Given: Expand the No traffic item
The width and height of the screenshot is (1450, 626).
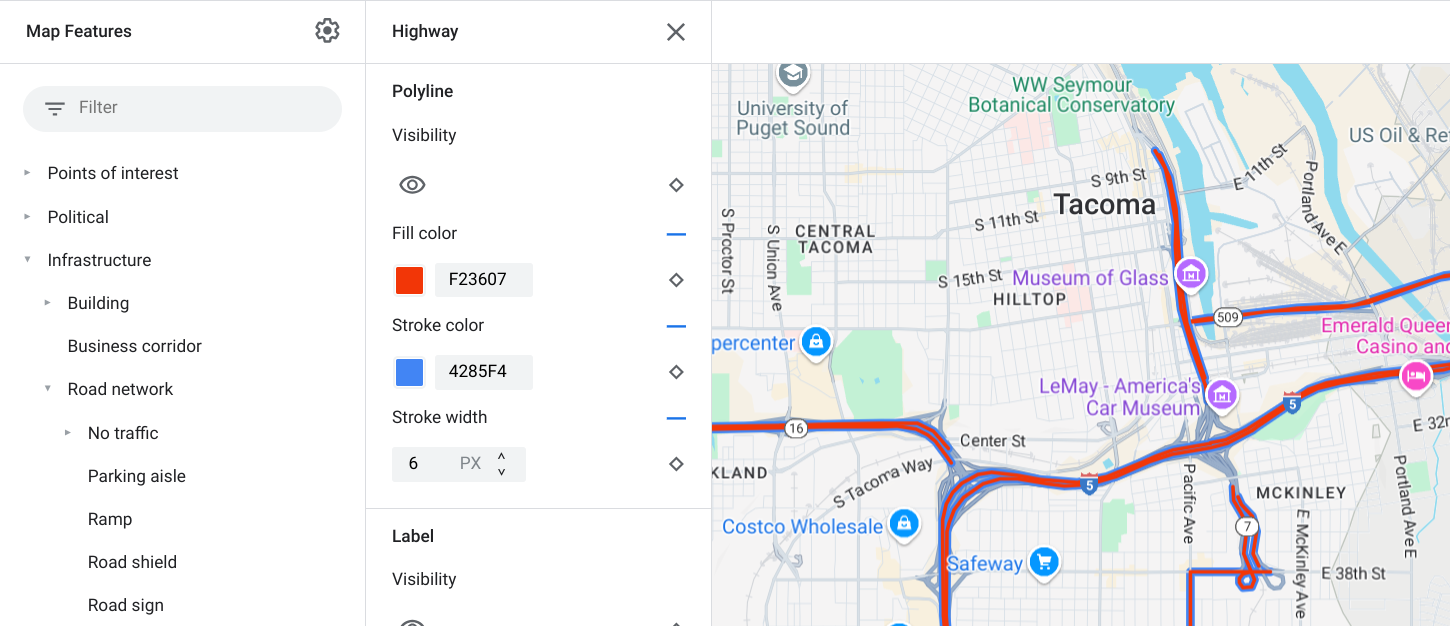Looking at the screenshot, I should click(68, 433).
